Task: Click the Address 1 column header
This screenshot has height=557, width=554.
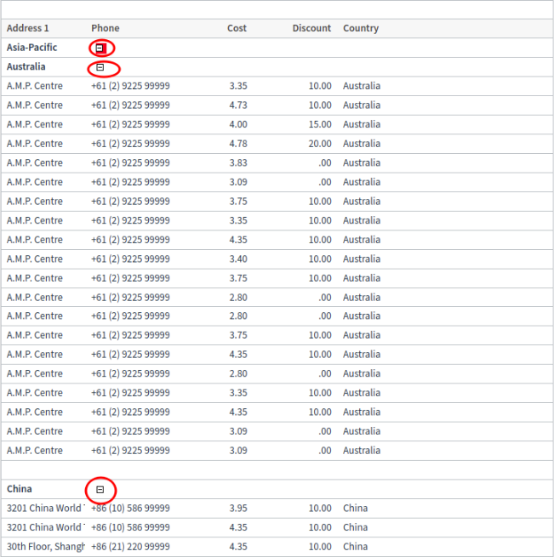Action: [x=28, y=28]
